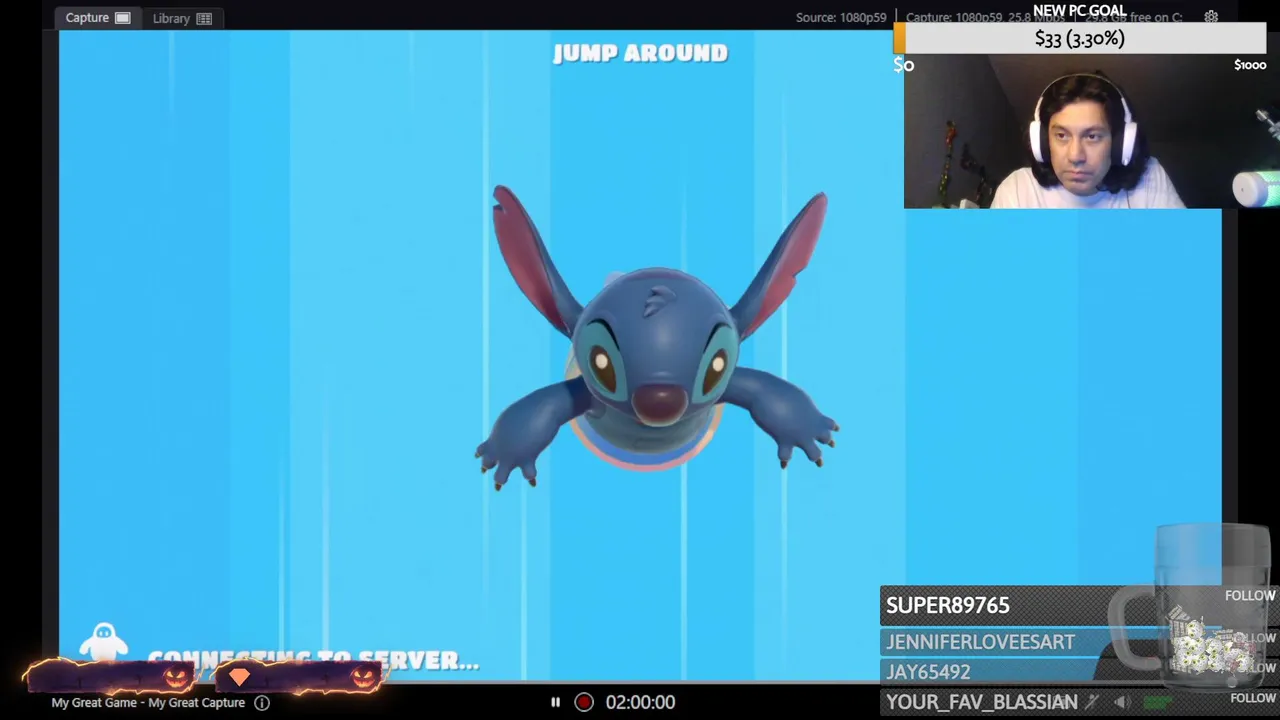Click the 02:00:00 recording timer
Viewport: 1280px width, 720px height.
point(640,702)
